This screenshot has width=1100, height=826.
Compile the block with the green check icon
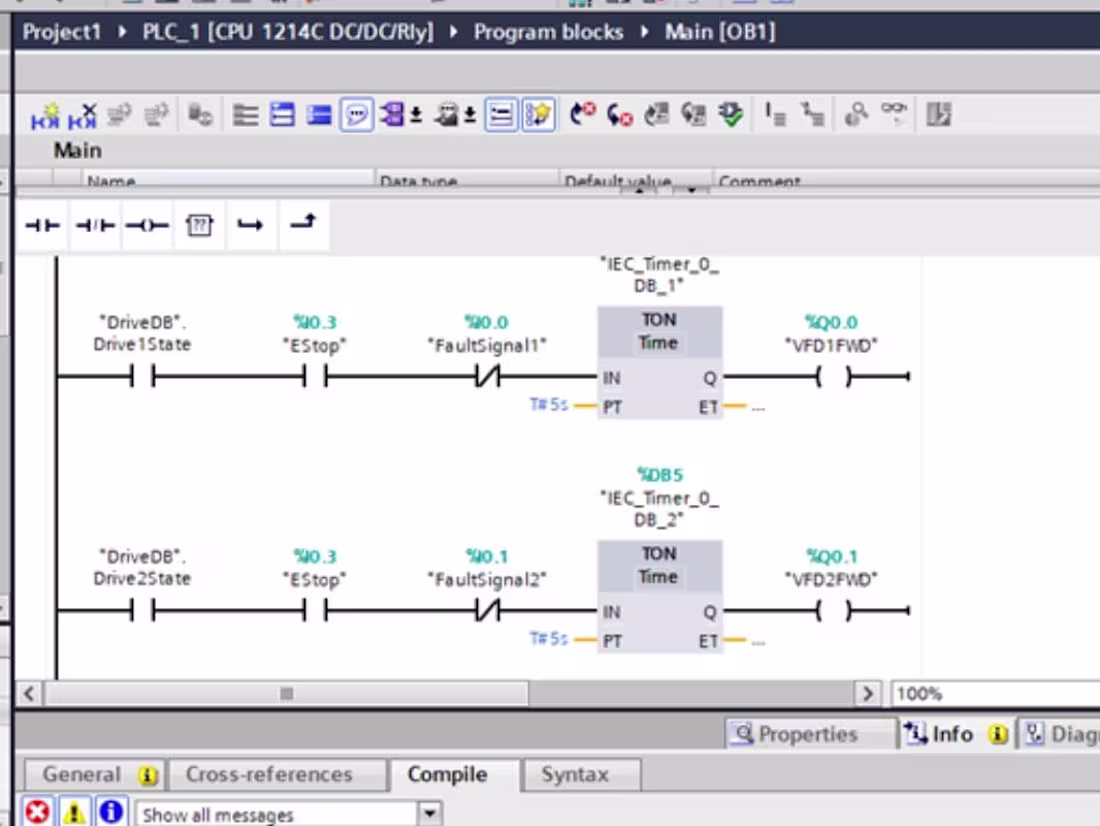coord(730,114)
